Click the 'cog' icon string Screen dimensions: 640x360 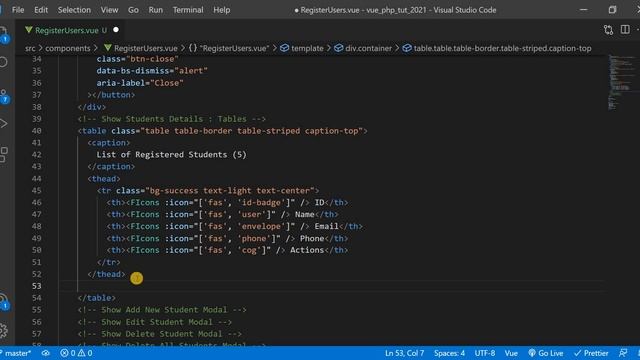(x=249, y=250)
